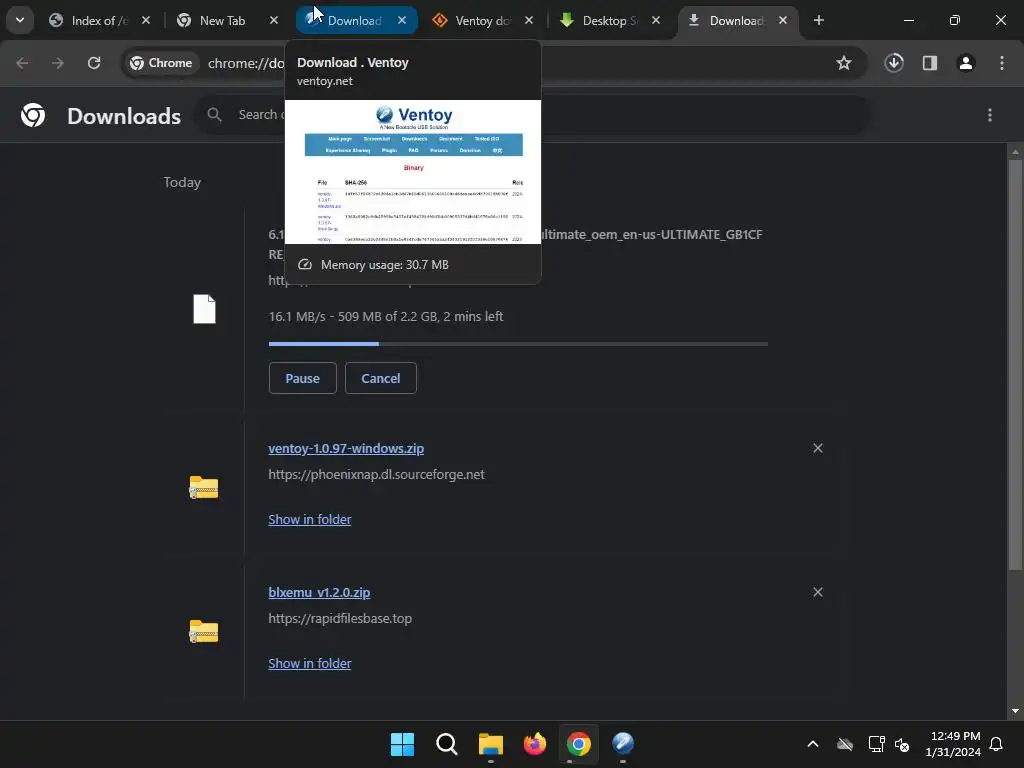The image size is (1024, 768).
Task: Bookmark this page with the star
Action: tap(844, 63)
